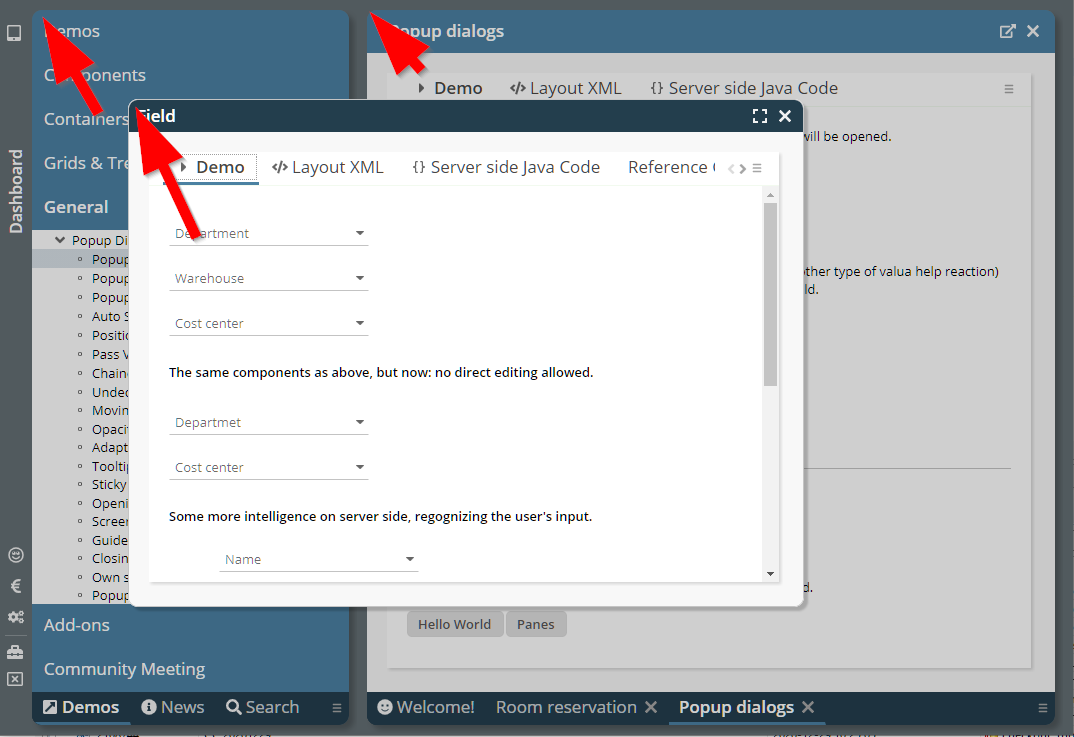Click the Hello World button
Viewport: 1074px width, 737px height.
(454, 624)
